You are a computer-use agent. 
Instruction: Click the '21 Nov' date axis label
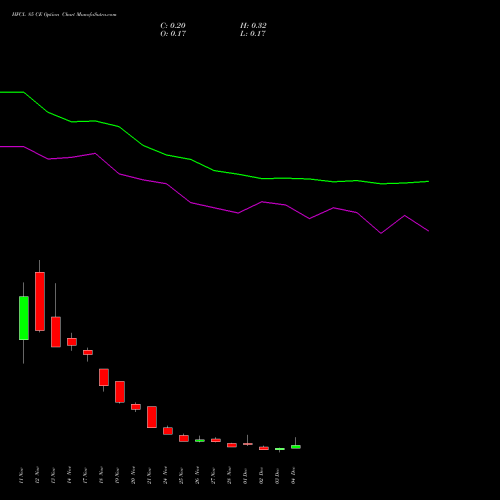149,476
